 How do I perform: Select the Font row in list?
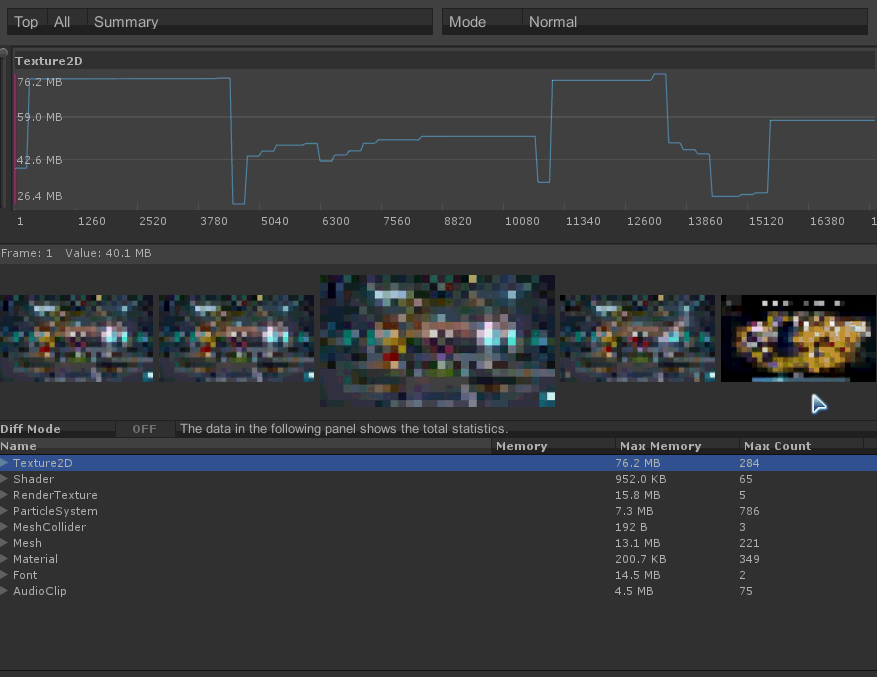point(25,575)
